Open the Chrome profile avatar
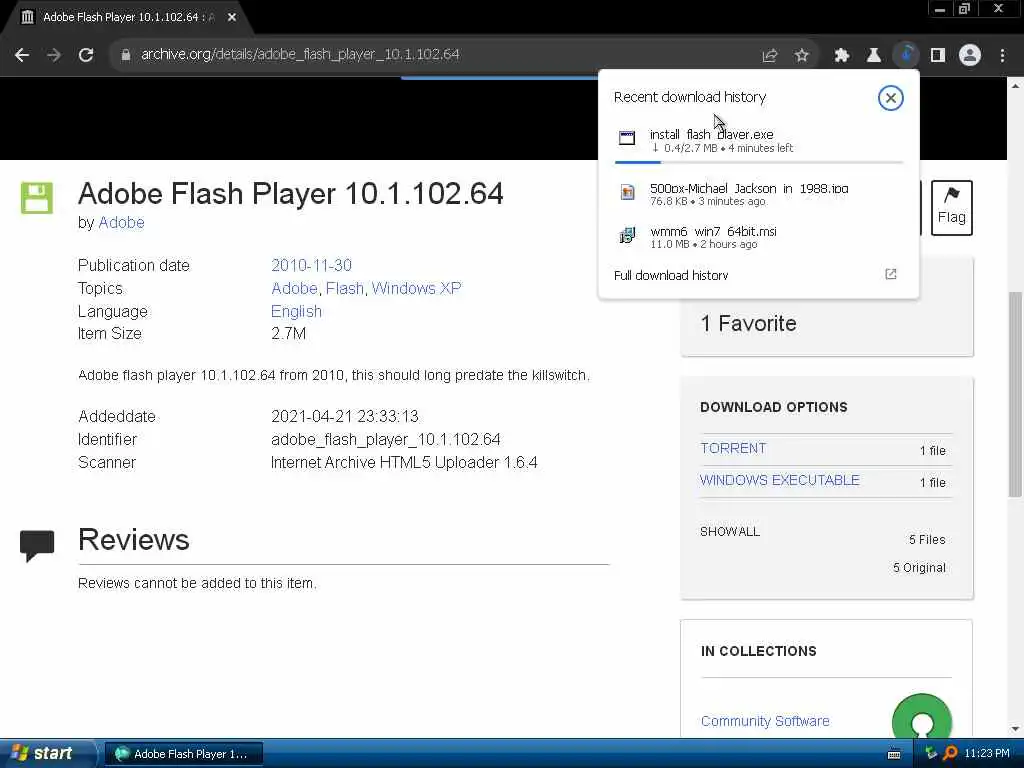 [970, 56]
